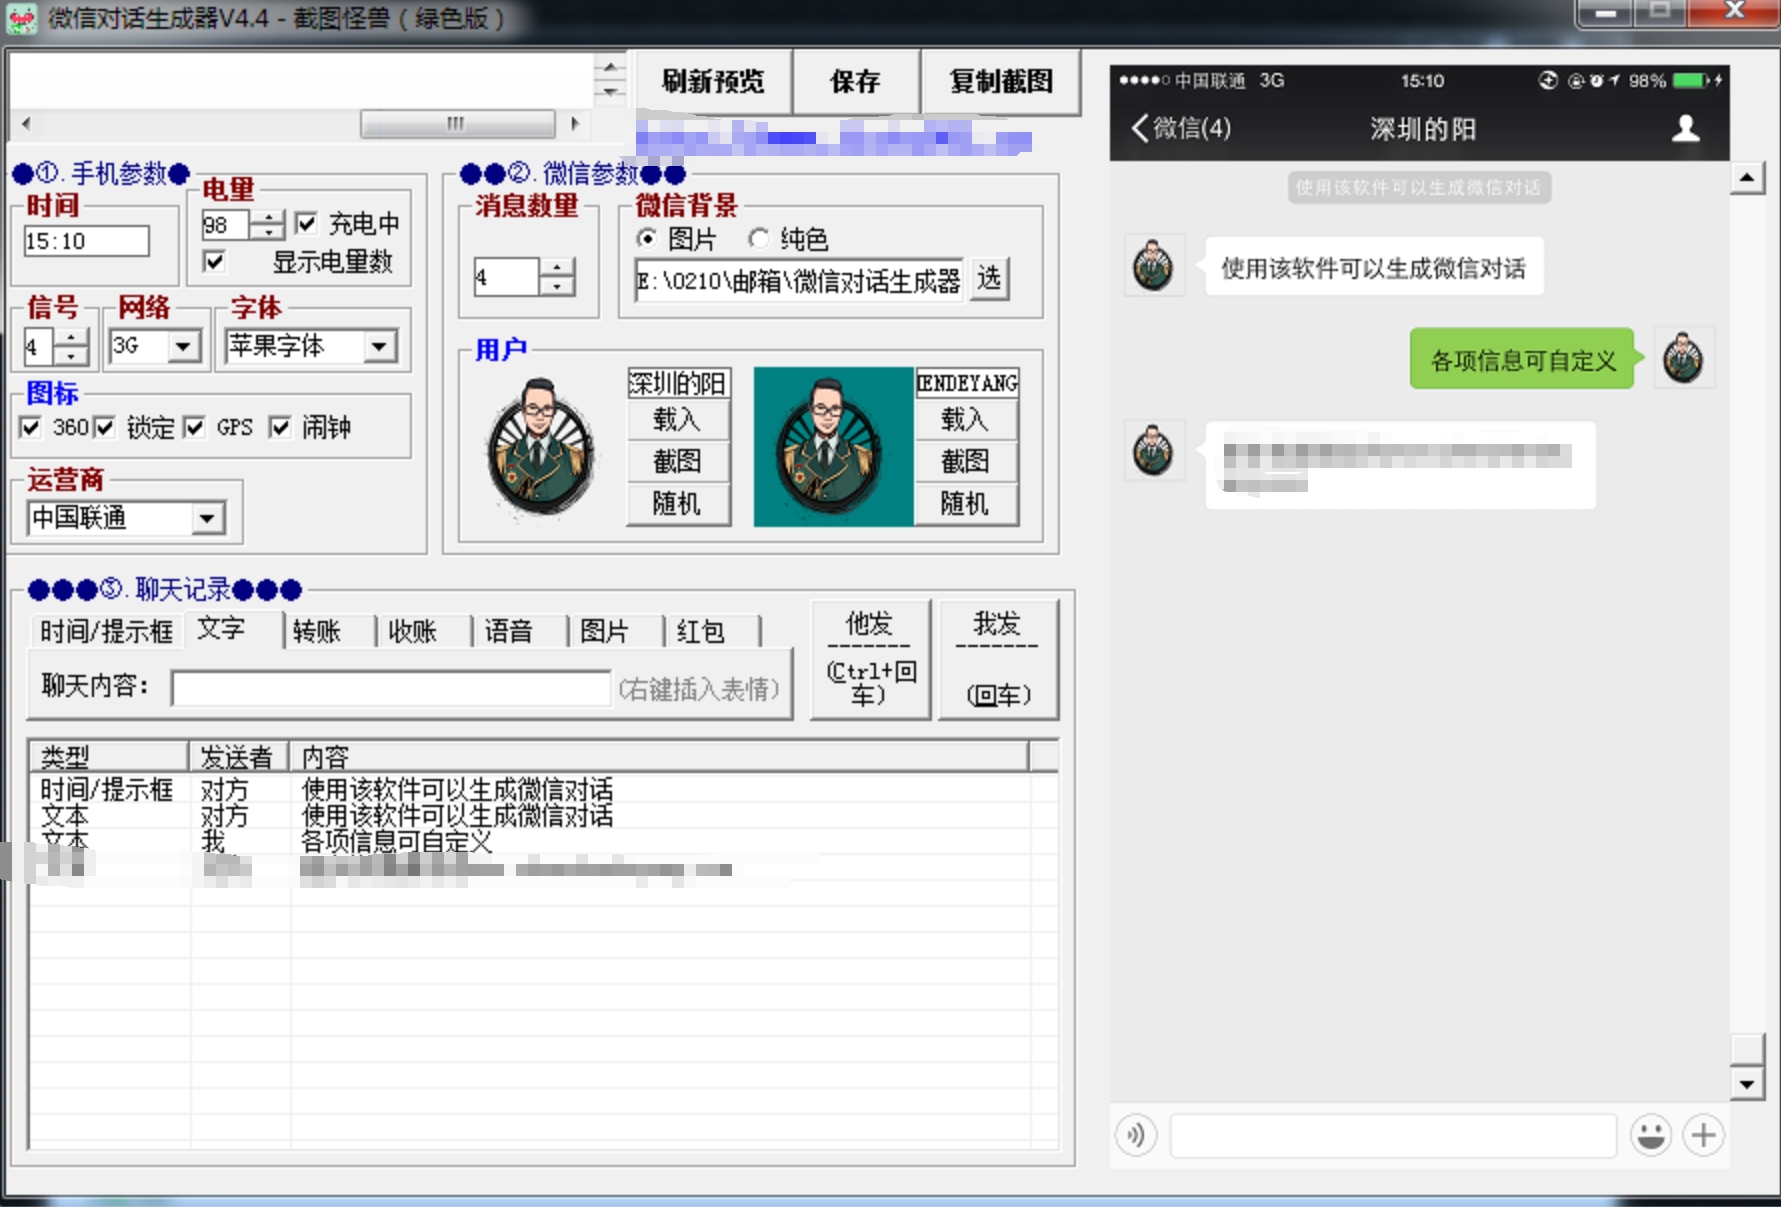Click the app icon in the title bar

point(22,18)
